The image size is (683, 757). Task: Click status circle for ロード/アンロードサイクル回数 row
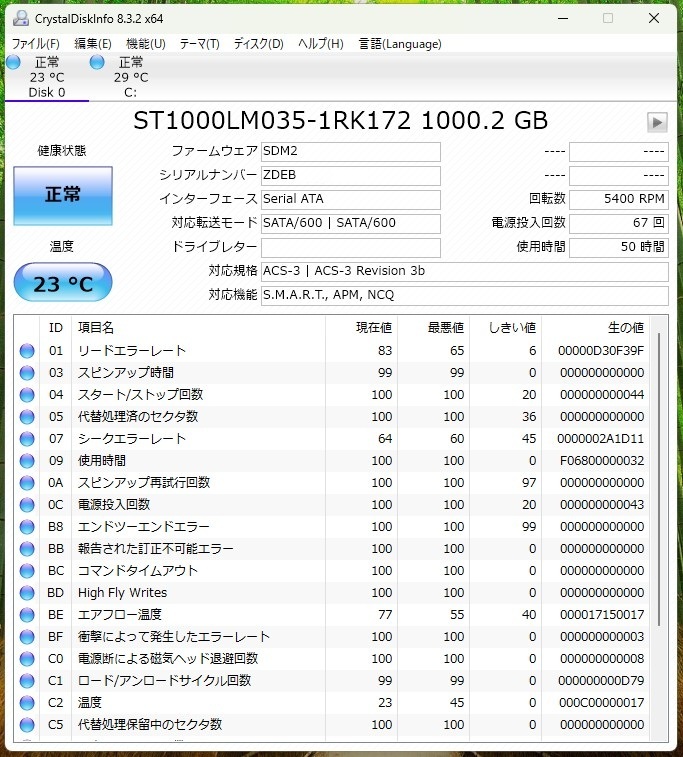pyautogui.click(x=27, y=681)
